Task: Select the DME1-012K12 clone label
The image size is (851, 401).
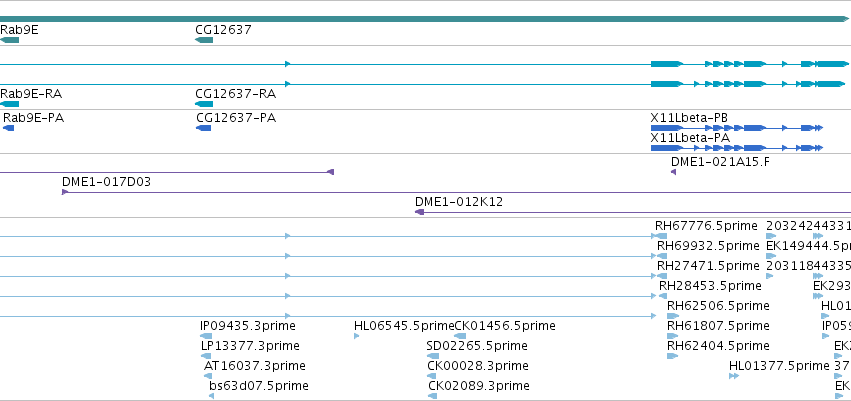Action: [x=459, y=202]
